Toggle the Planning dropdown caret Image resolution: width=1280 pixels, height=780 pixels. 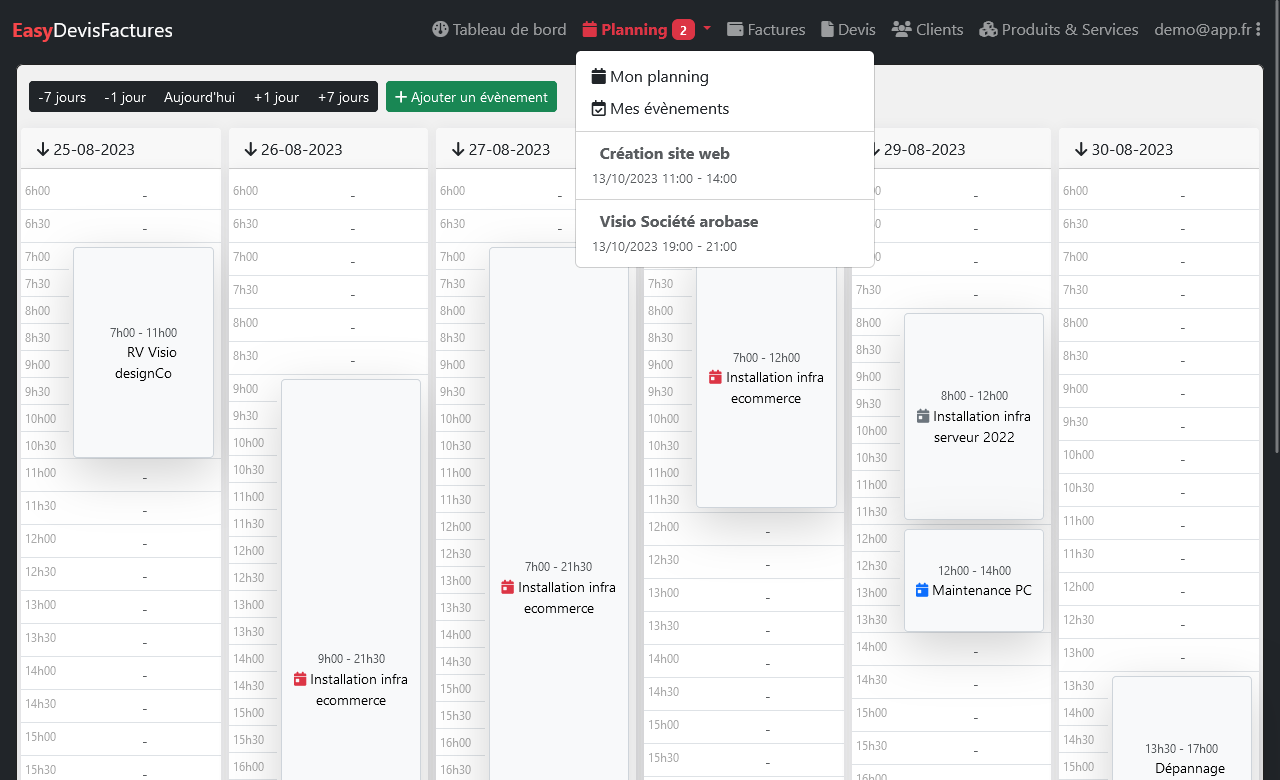707,28
